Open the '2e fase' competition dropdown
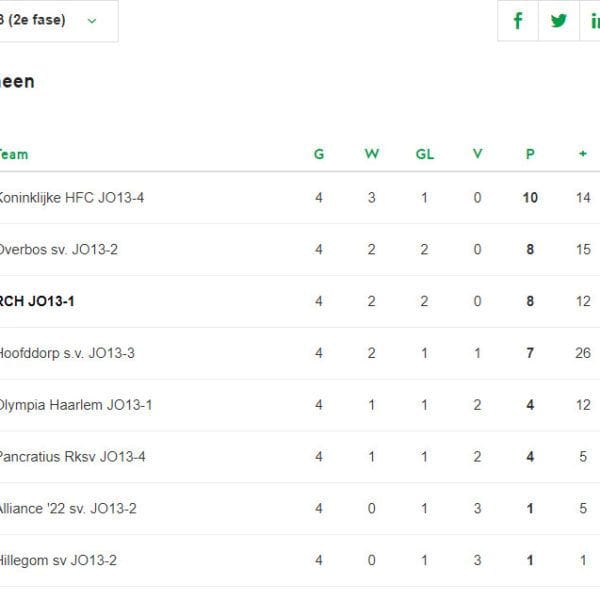The image size is (600, 600). coord(59,21)
